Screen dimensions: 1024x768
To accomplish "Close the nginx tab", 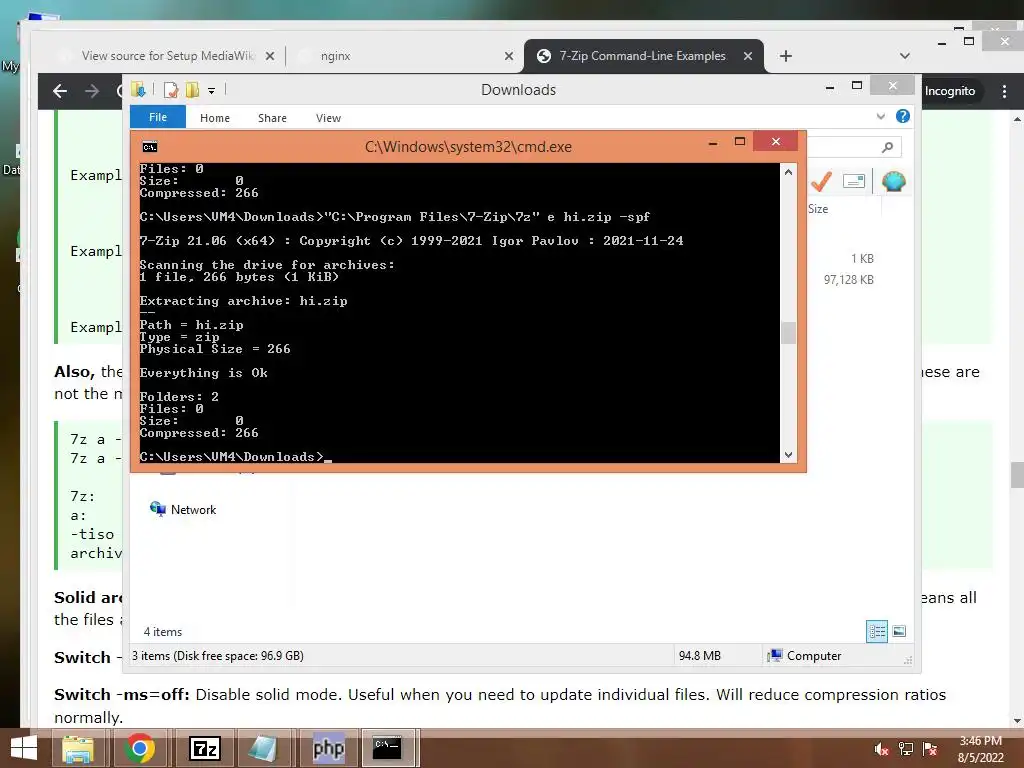I will (x=509, y=56).
